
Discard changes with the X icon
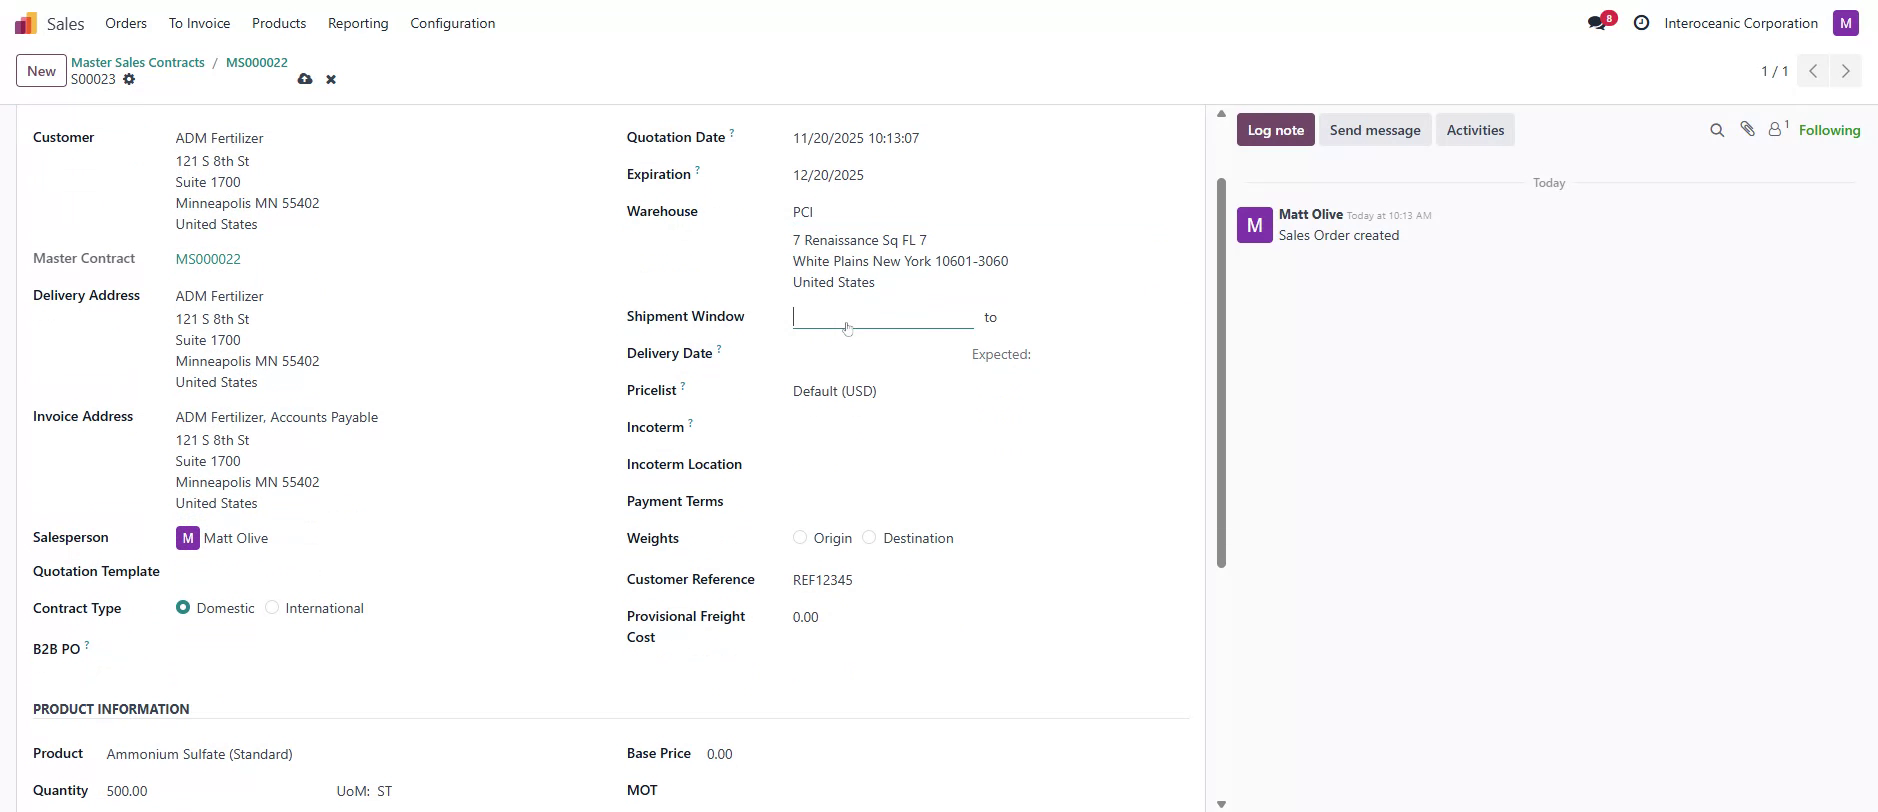click(x=331, y=79)
